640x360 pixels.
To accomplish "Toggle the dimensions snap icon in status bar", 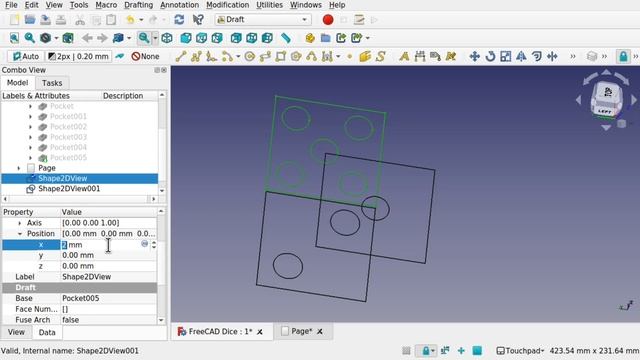I will [x=445, y=351].
